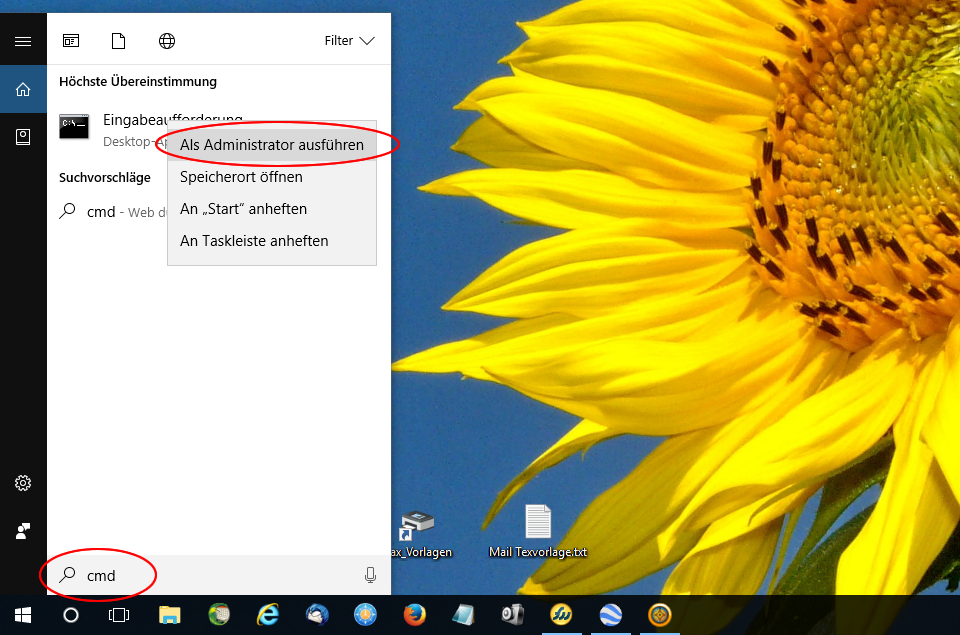Click the Apps filter icon
The height and width of the screenshot is (635, 960).
point(71,41)
